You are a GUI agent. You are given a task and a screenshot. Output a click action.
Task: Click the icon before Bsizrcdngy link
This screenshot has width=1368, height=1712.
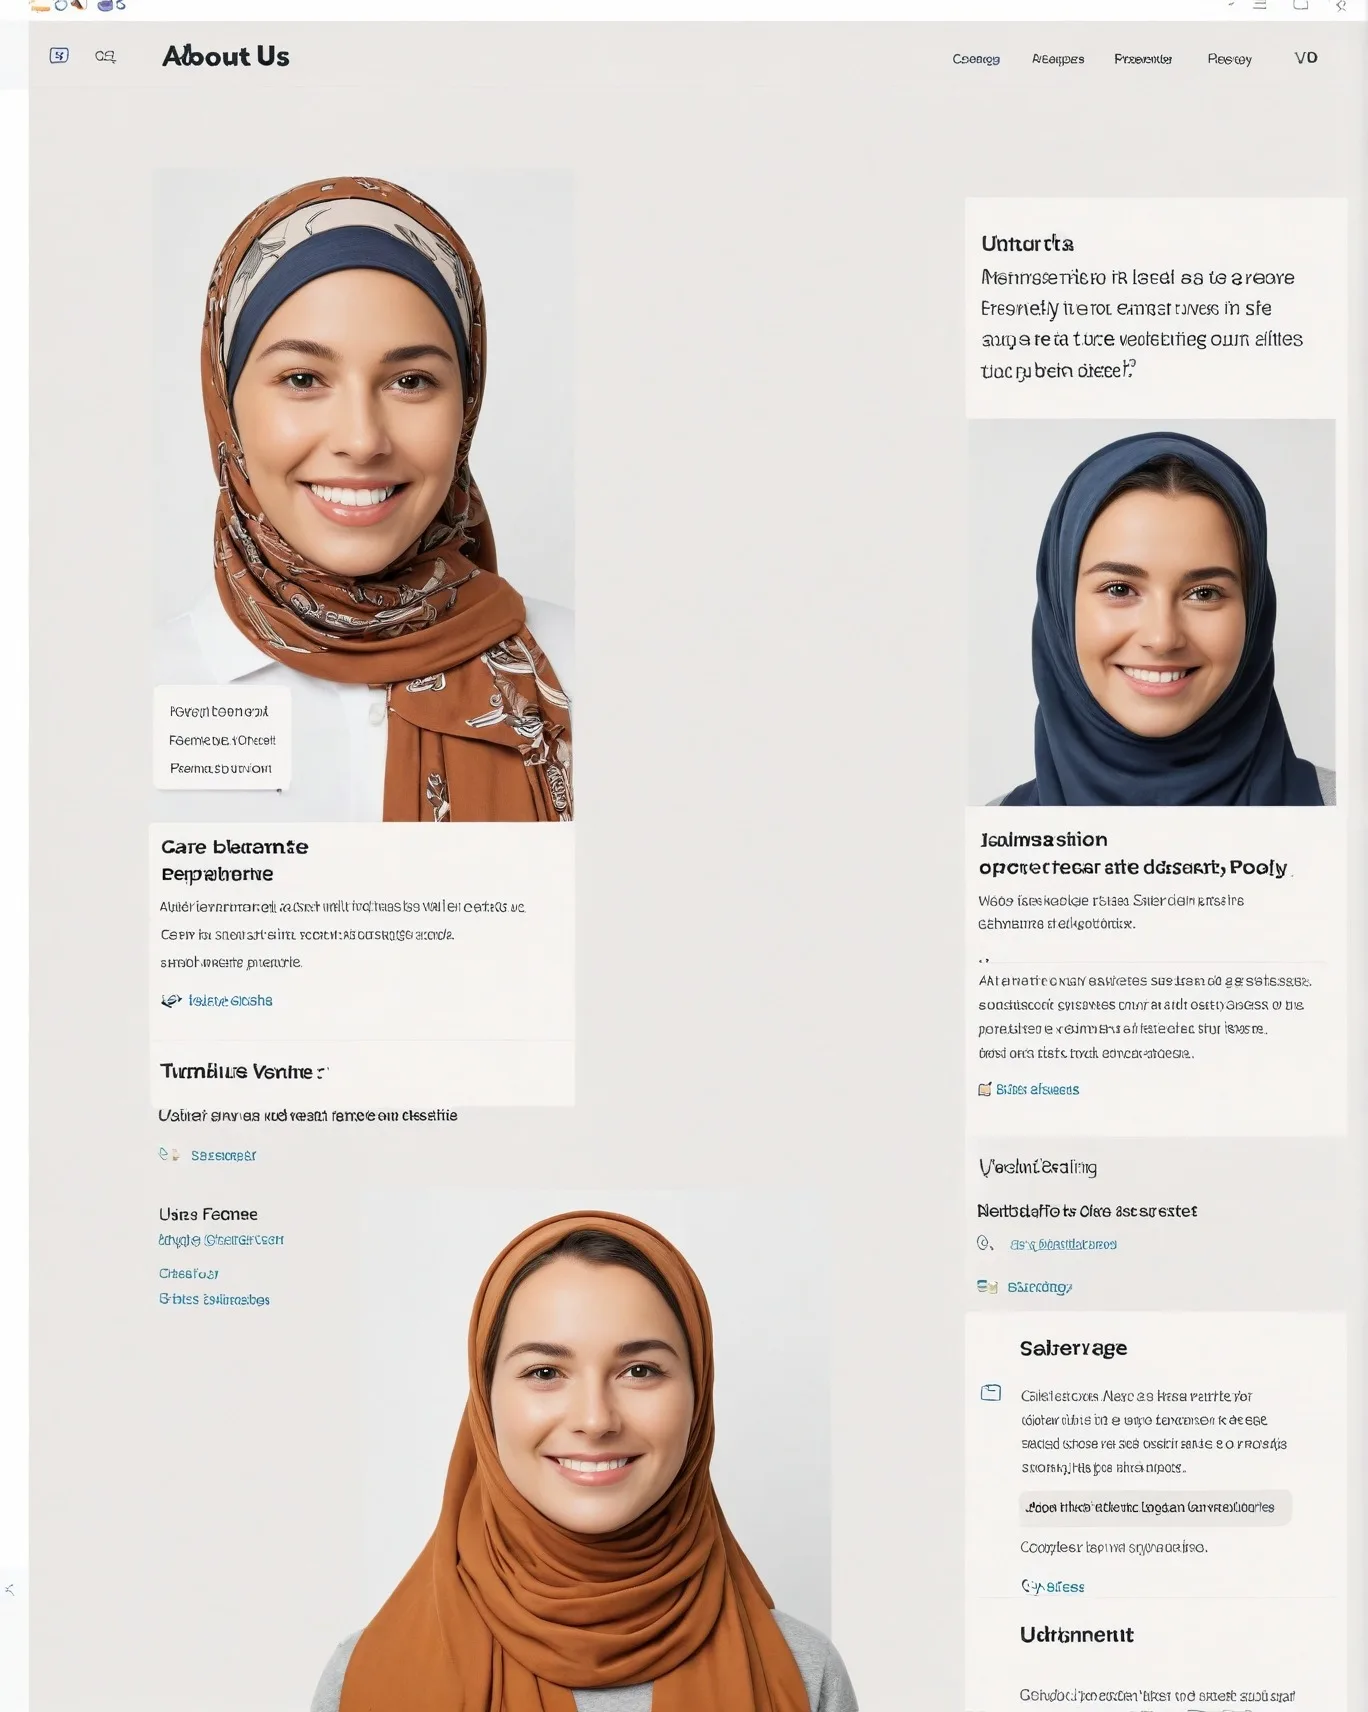pyautogui.click(x=987, y=1287)
